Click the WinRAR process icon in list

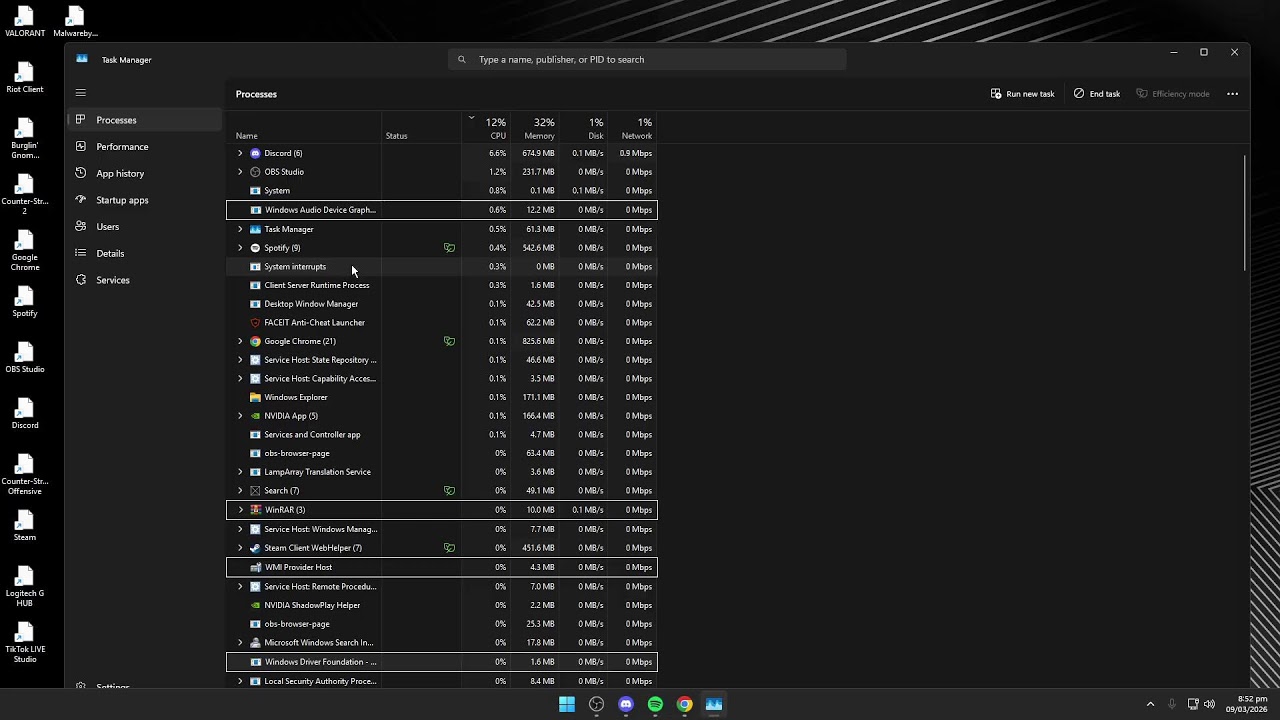[x=255, y=510]
